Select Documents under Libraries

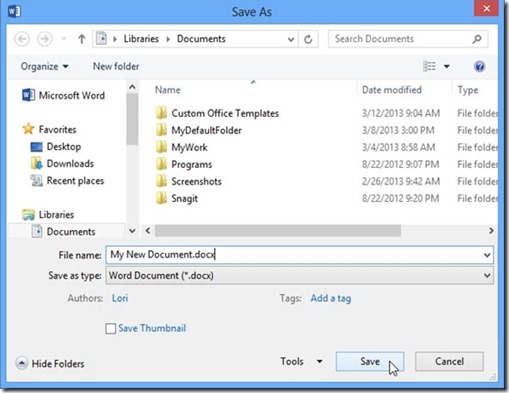pos(63,231)
